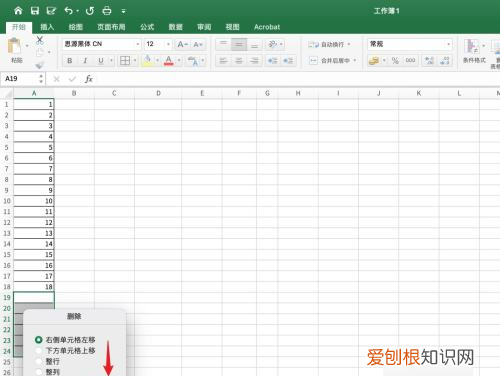Image resolution: width=500 pixels, height=376 pixels.
Task: Click the Home icon in title bar
Action: 18,11
